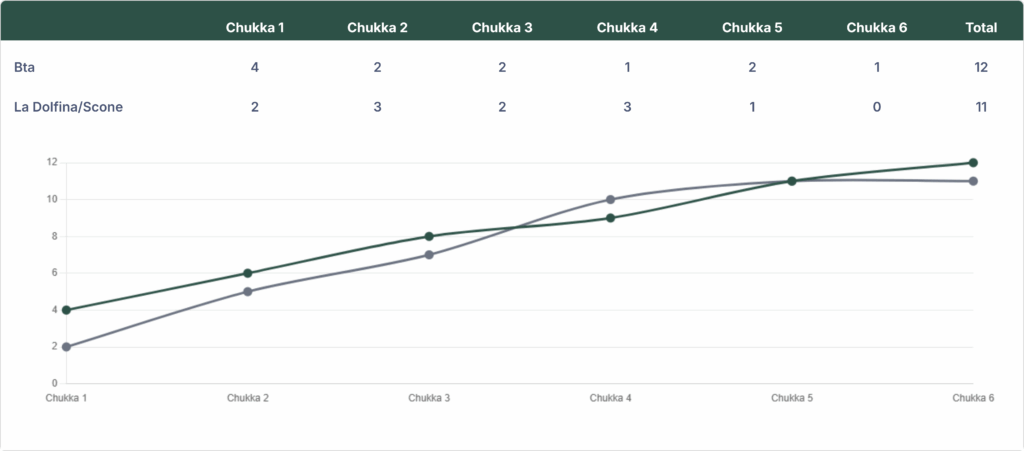Click the Chukka 1 column header

click(x=255, y=27)
